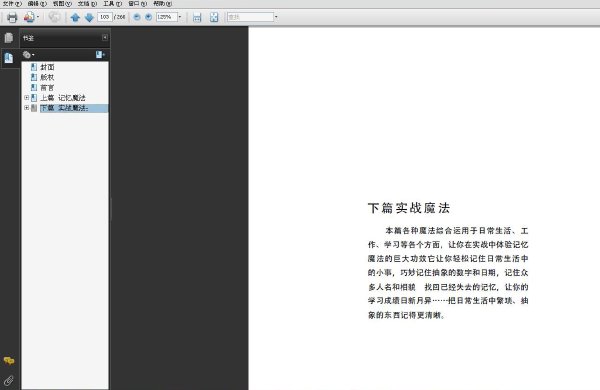This screenshot has height=390, width=600.
Task: Click the new bookmark icon
Action: 100,55
